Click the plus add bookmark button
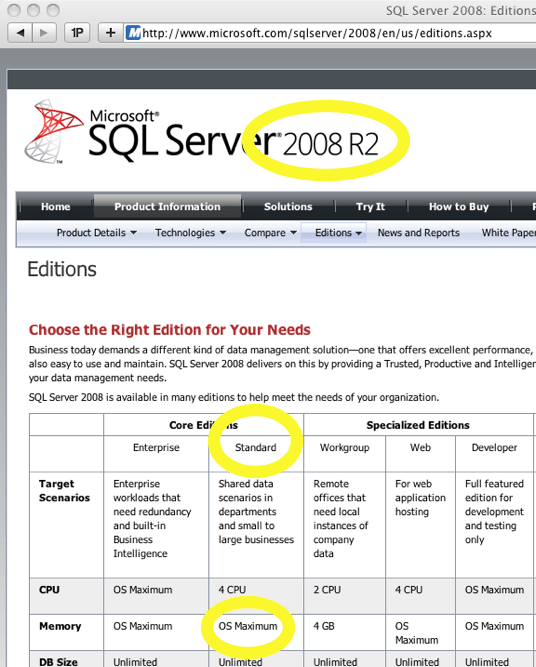Screen dimensions: 536x667 pos(111,33)
